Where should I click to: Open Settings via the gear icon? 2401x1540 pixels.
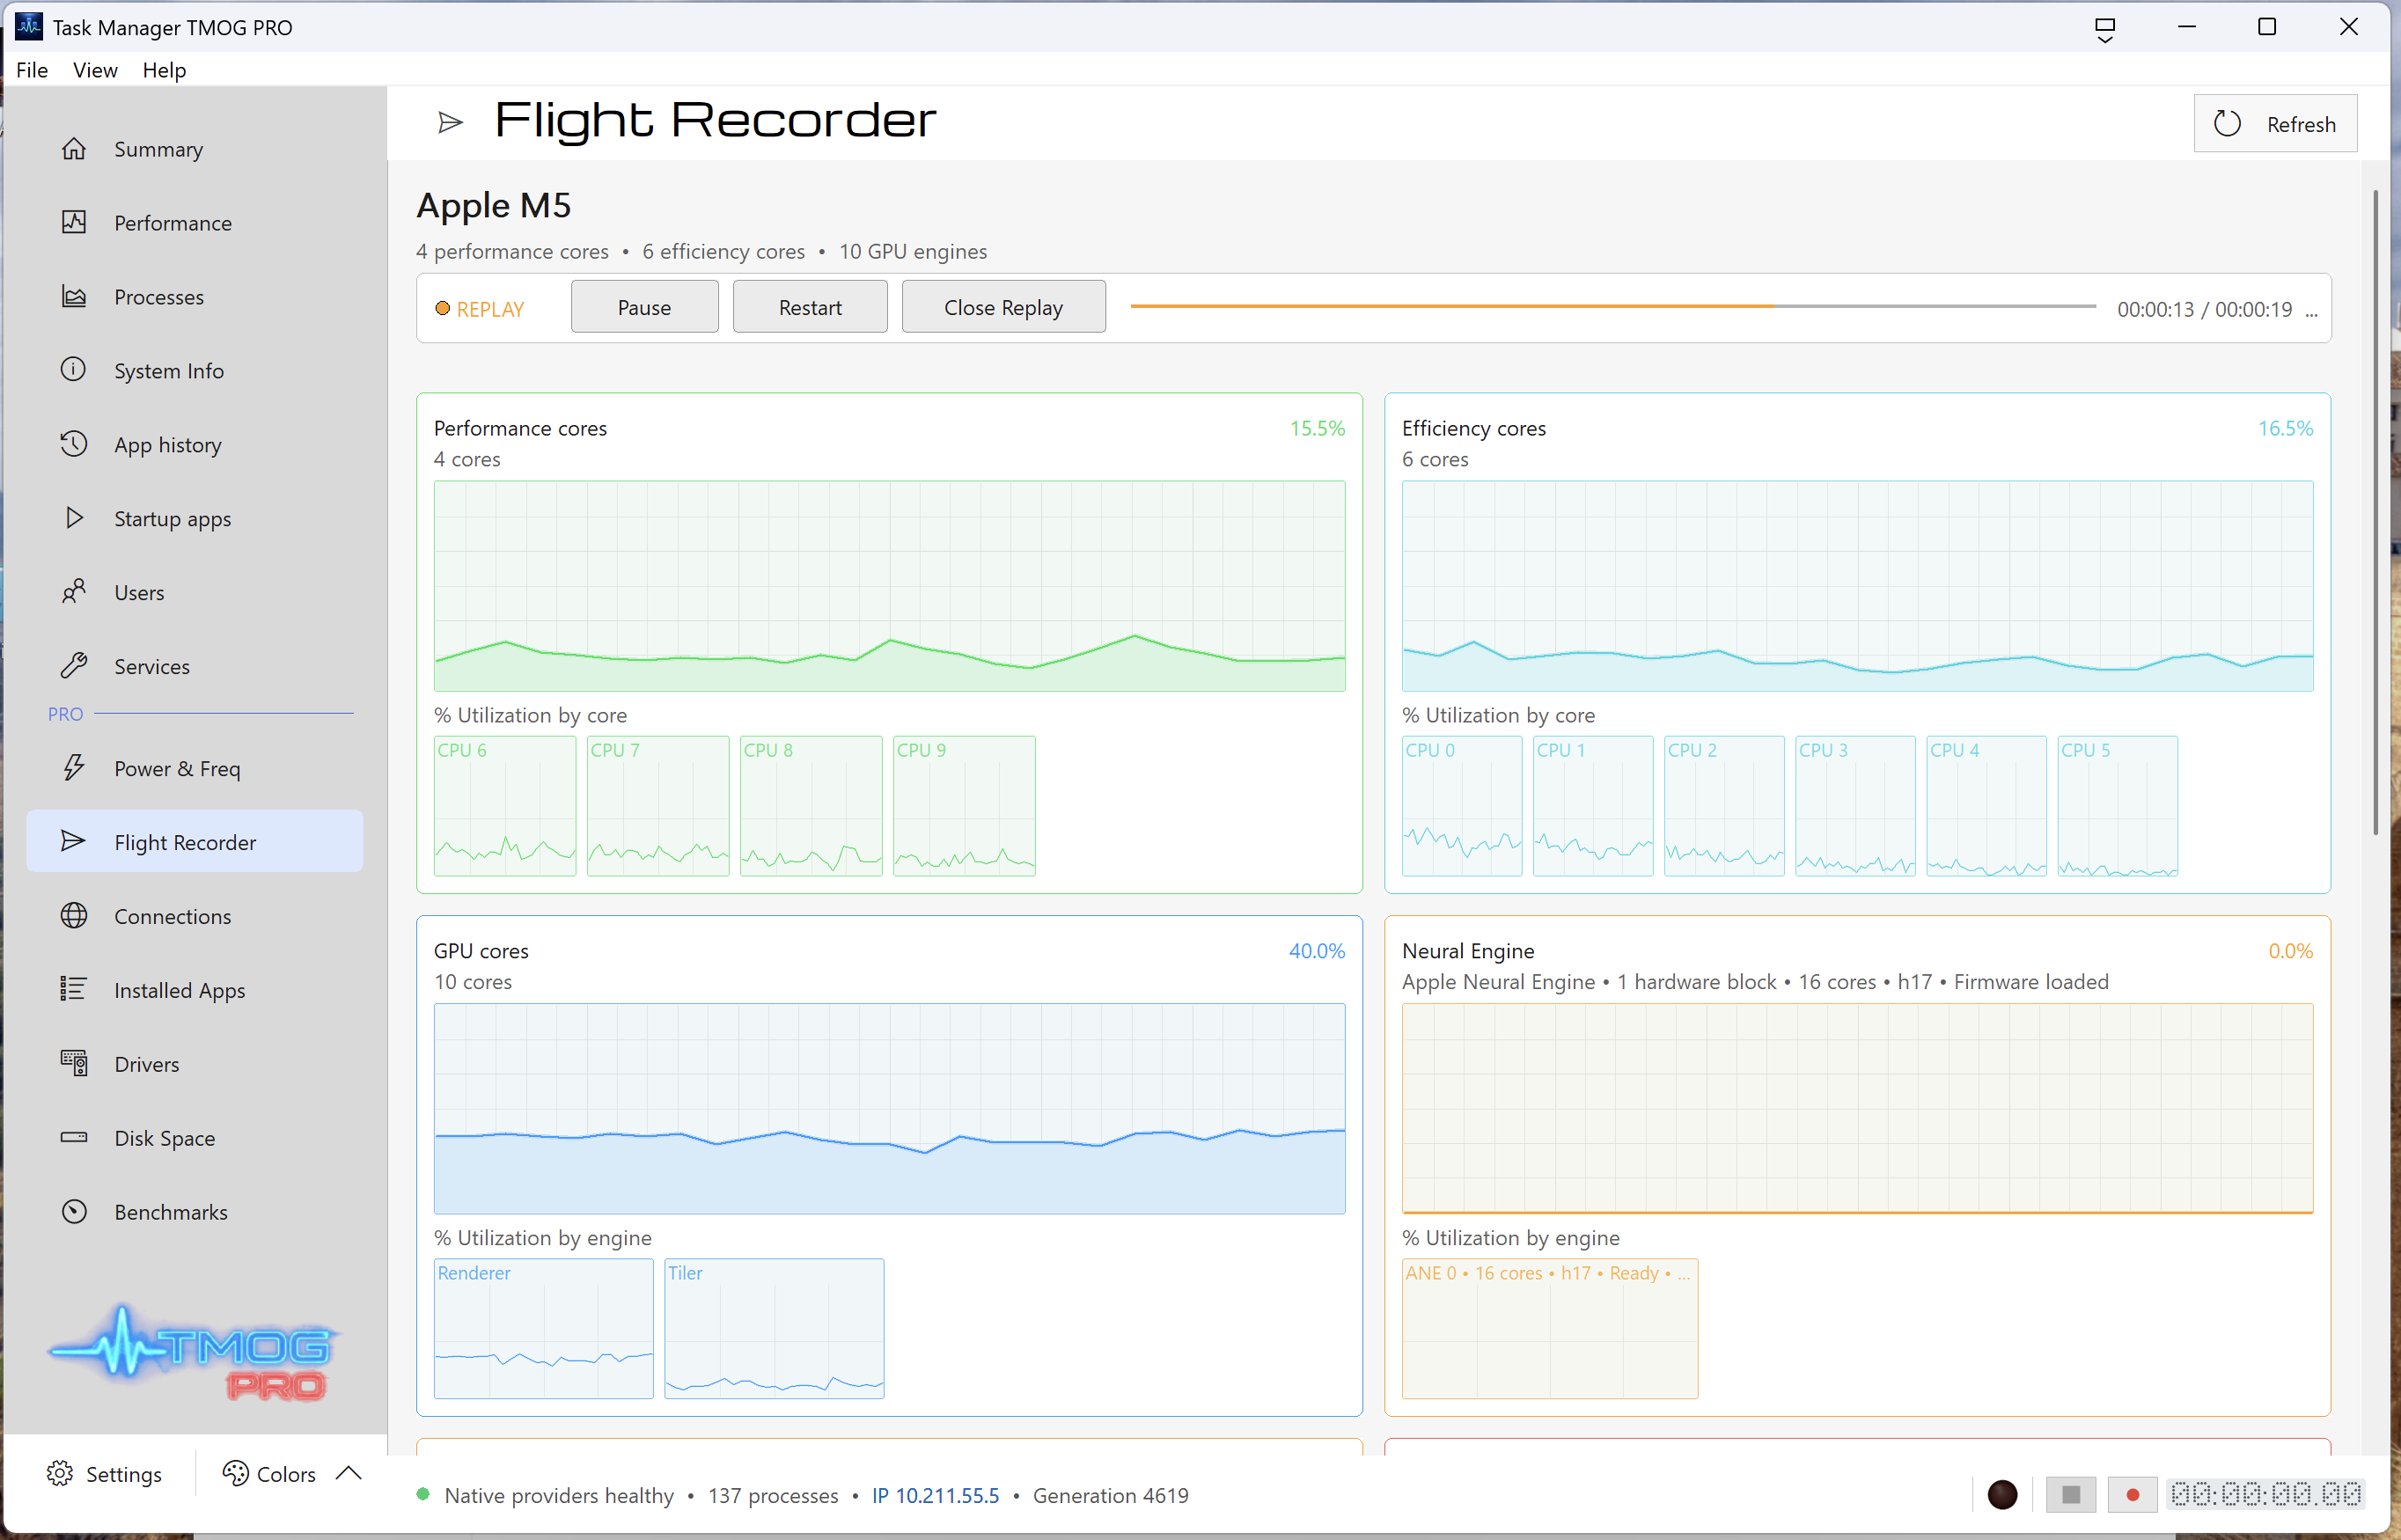coord(60,1474)
